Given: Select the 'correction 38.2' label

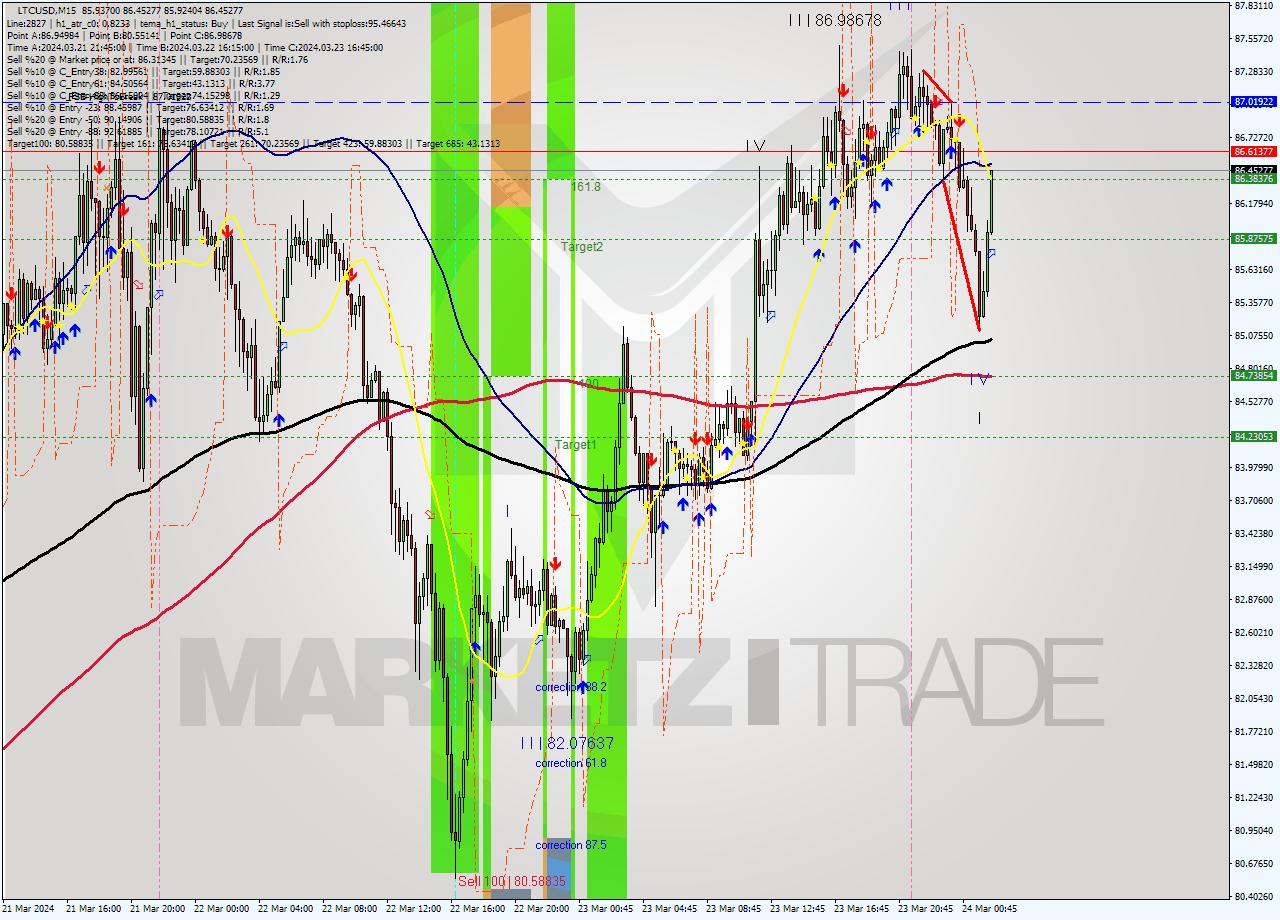Looking at the screenshot, I should pos(570,687).
